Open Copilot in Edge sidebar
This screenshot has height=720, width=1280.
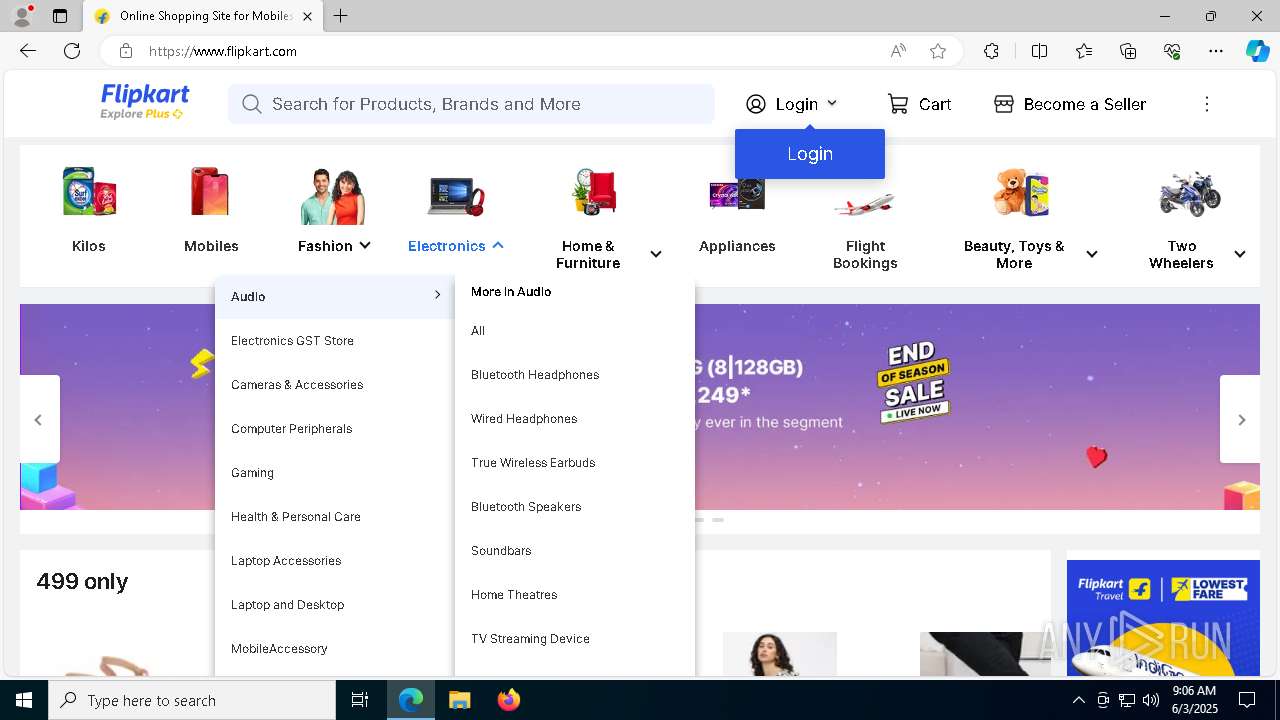pyautogui.click(x=1257, y=51)
